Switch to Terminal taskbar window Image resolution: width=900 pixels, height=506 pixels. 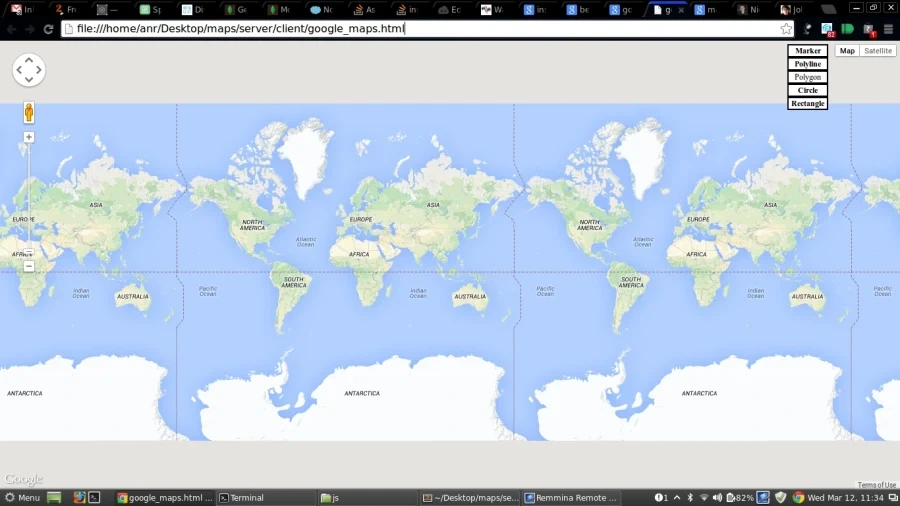(265, 497)
